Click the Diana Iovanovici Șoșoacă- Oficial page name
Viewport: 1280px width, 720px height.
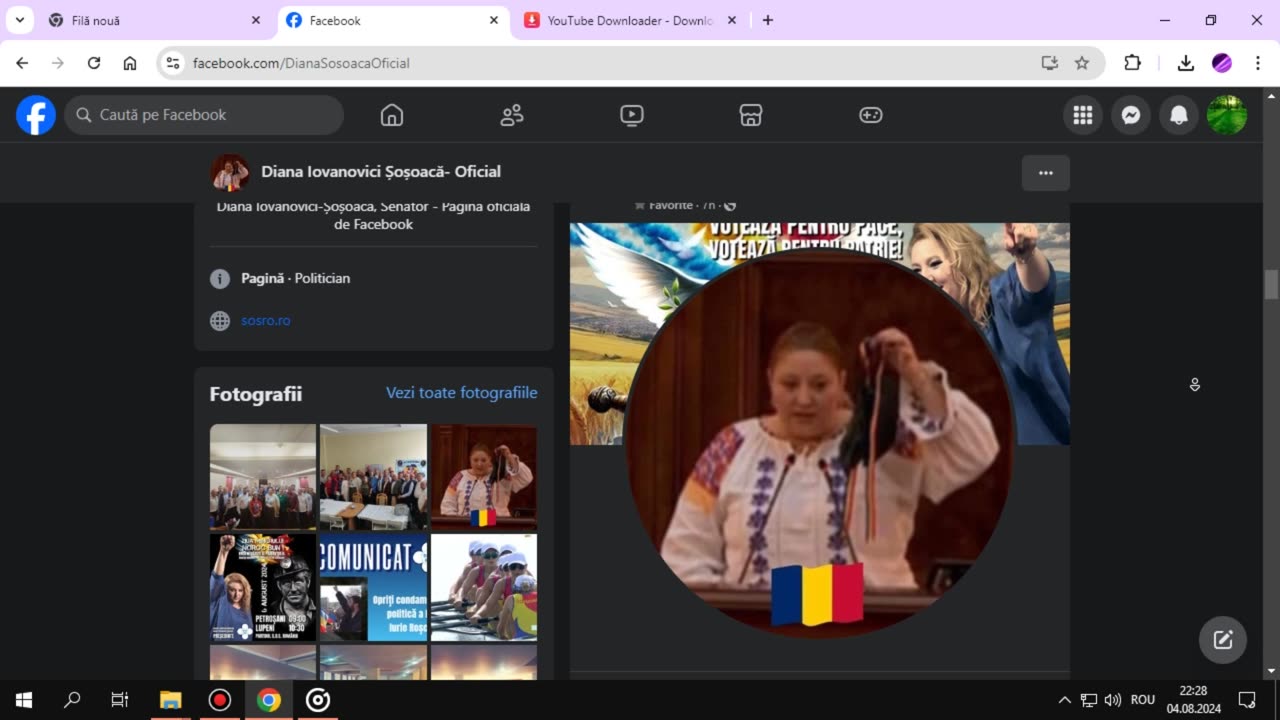click(381, 171)
